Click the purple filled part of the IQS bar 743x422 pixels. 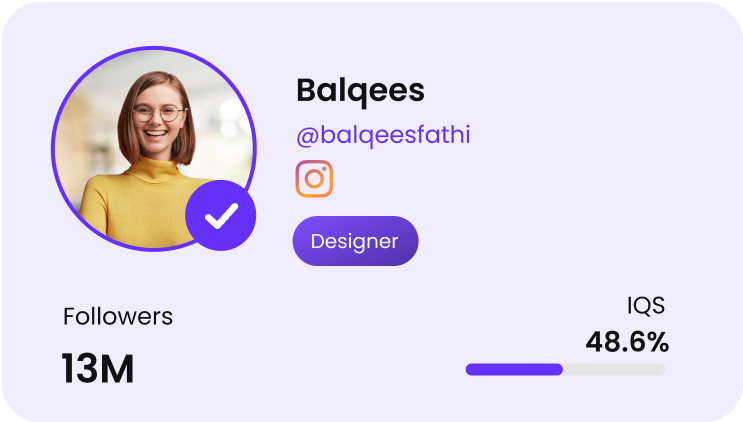[514, 369]
